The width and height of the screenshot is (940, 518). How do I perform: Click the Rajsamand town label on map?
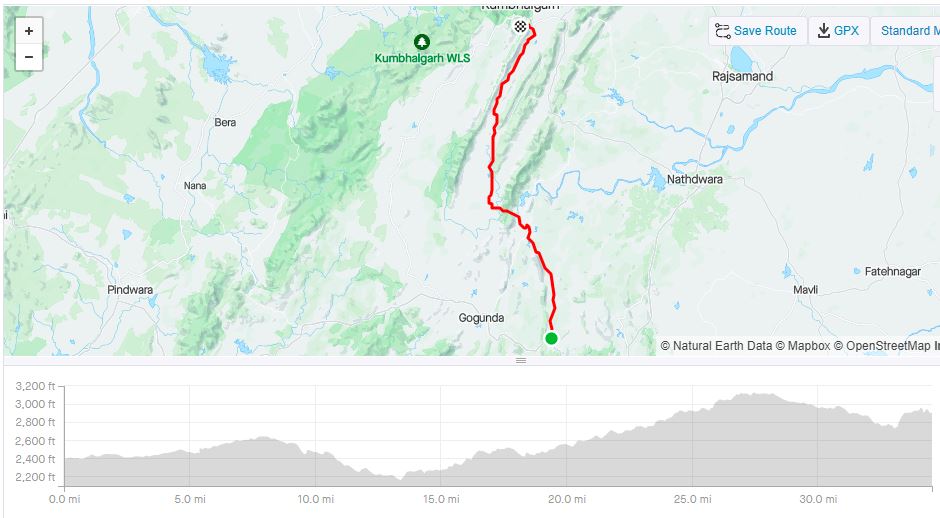click(x=742, y=76)
